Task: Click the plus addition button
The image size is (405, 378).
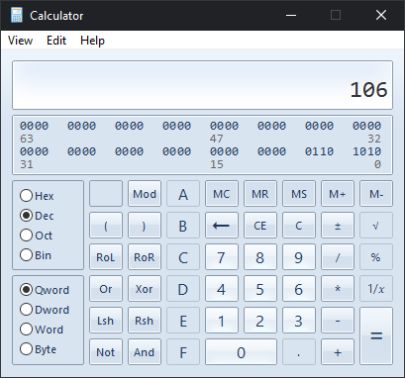Action: click(337, 352)
